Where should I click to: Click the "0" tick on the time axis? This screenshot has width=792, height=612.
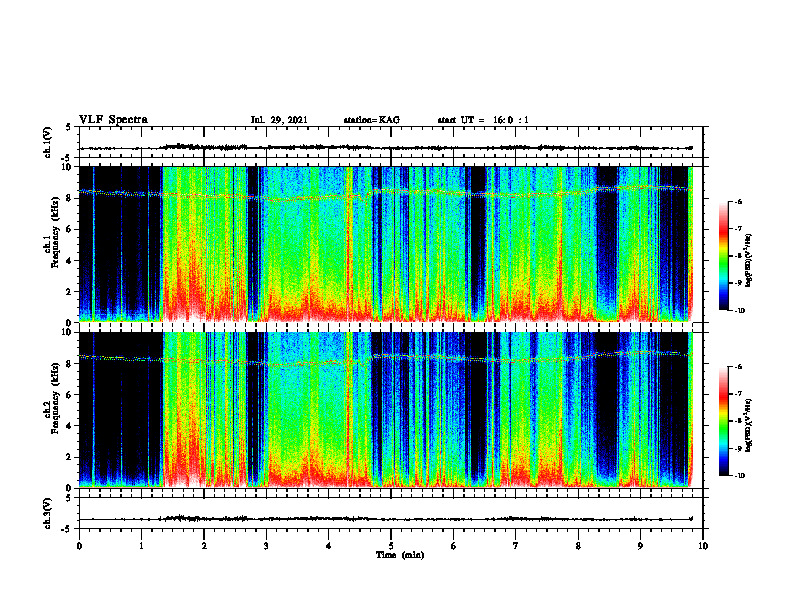(79, 546)
